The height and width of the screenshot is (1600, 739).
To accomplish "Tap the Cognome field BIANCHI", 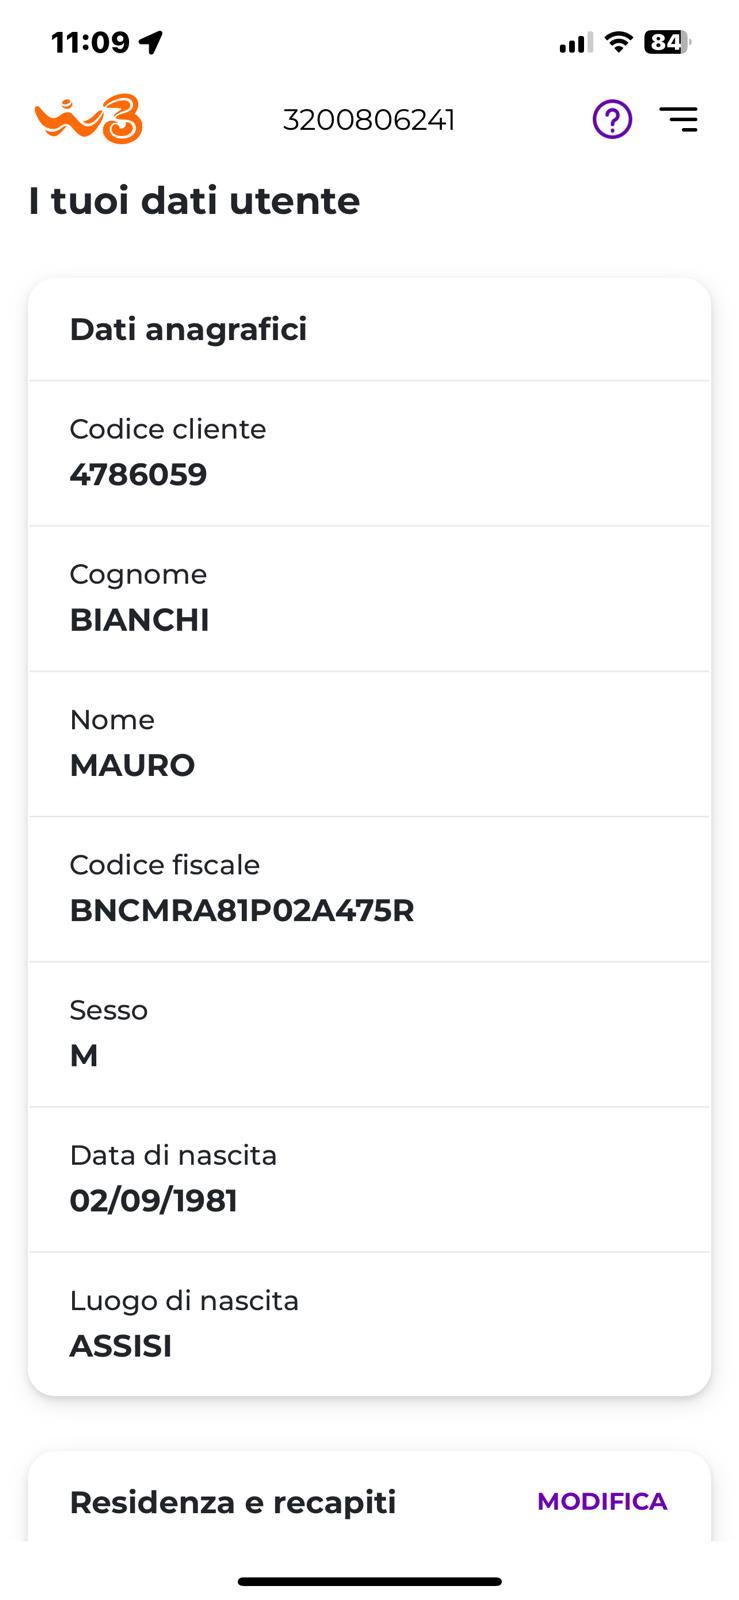I will (x=139, y=620).
